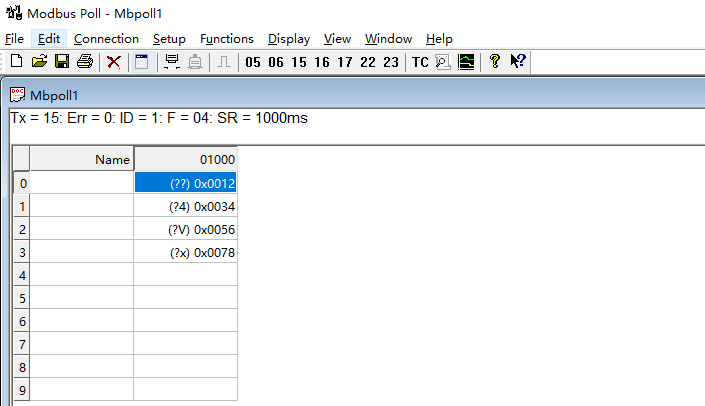Click row header number 9
The image size is (705, 406).
point(22,390)
